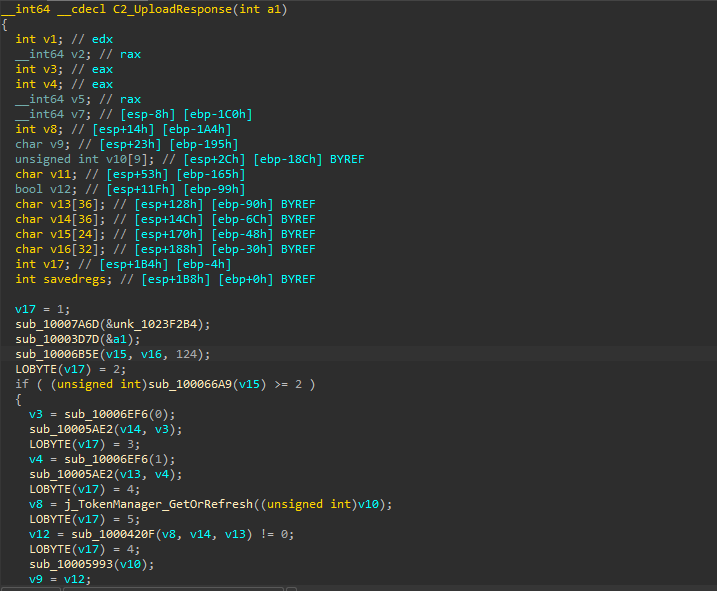Click the sub_100066A9 call in if condition

click(x=190, y=384)
